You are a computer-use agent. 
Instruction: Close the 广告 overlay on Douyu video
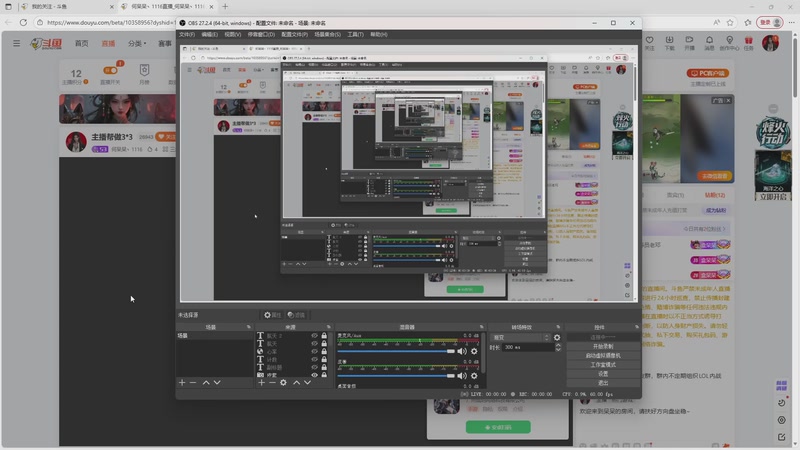tap(728, 101)
